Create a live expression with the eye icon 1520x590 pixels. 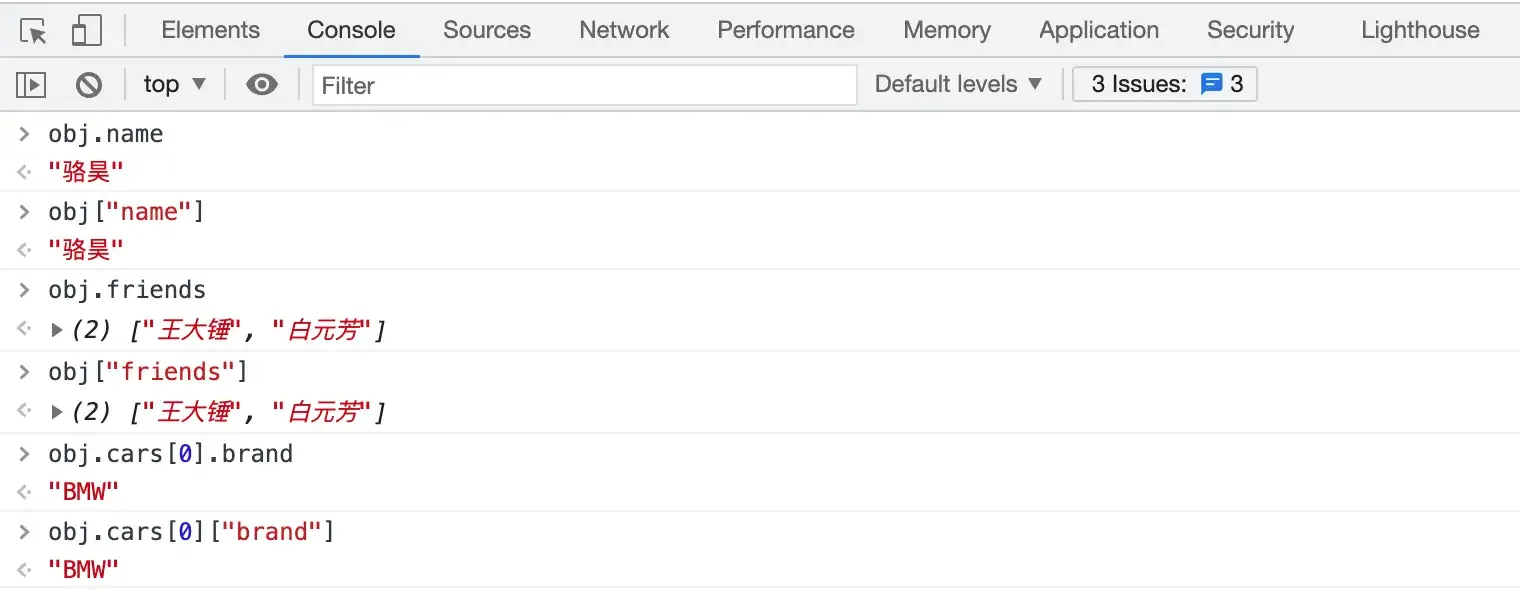pos(262,84)
